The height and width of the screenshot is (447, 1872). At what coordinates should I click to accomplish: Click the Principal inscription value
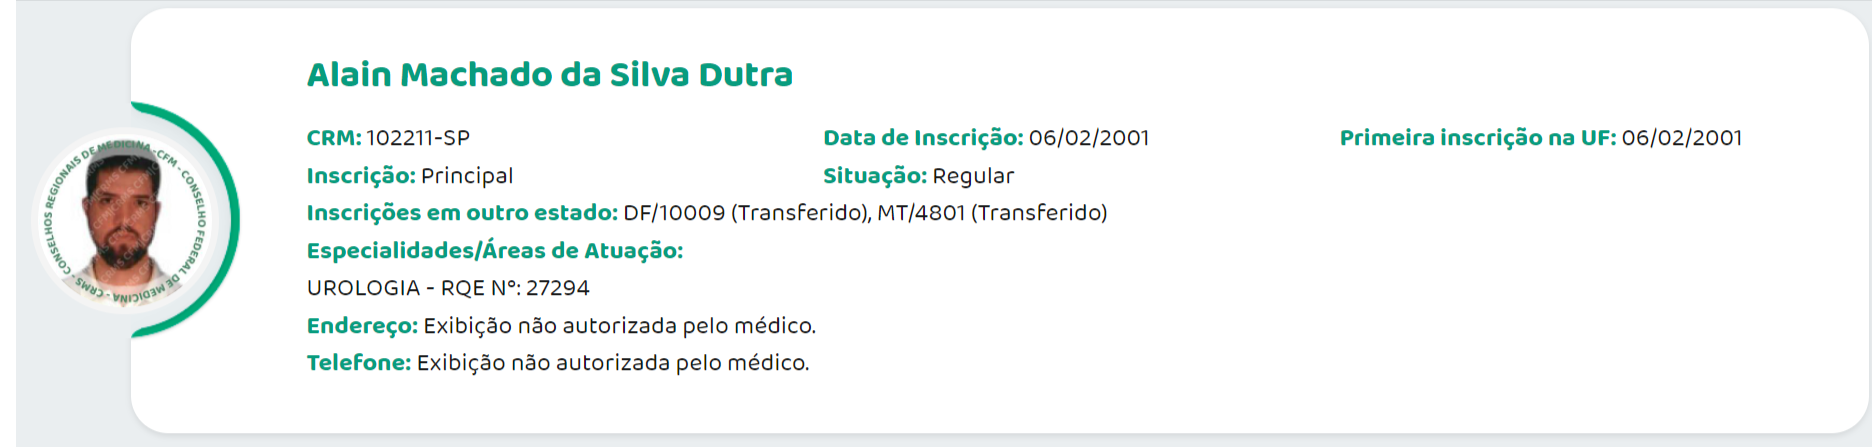(467, 176)
